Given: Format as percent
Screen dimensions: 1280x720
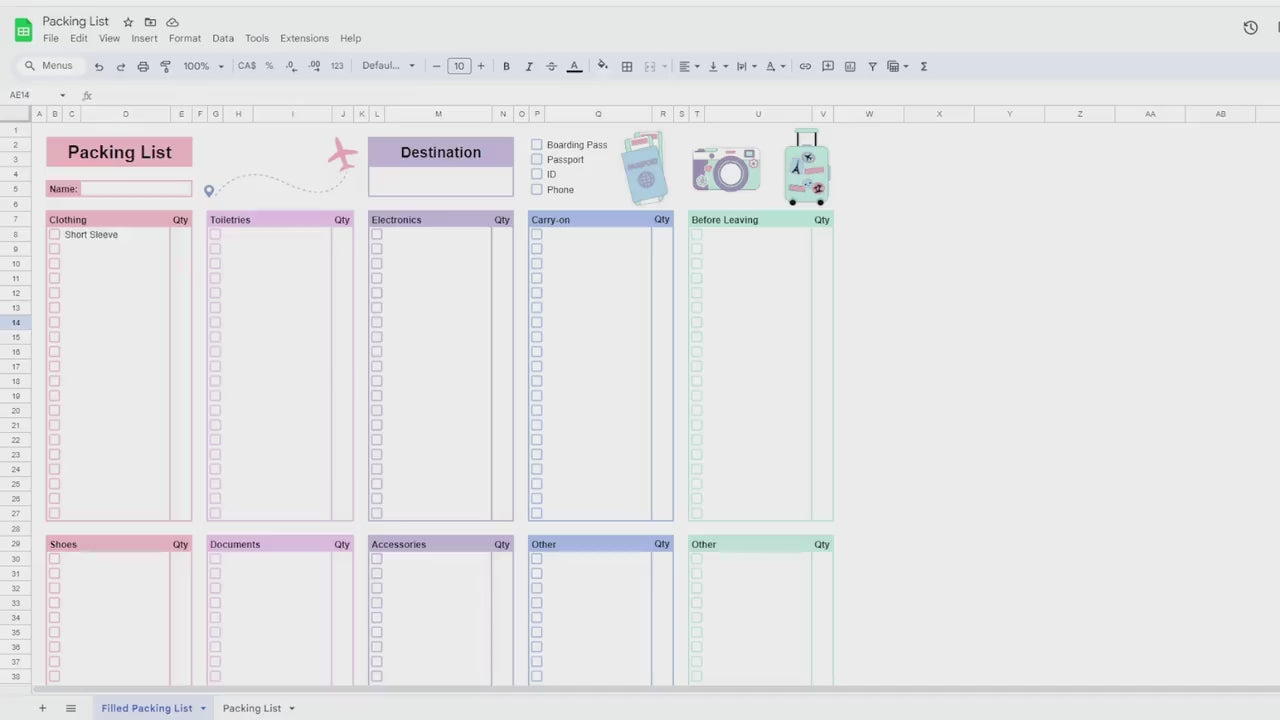Looking at the screenshot, I should (269, 66).
